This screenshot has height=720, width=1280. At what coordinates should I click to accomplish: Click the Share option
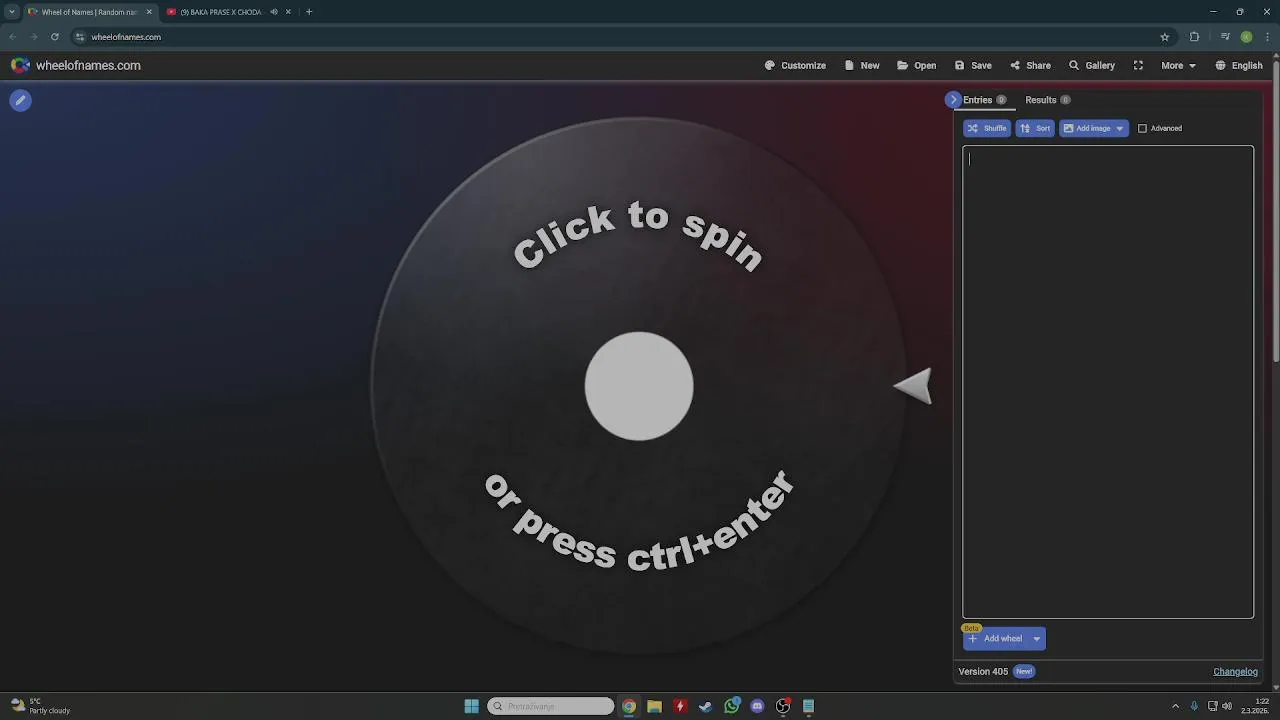tap(1030, 65)
